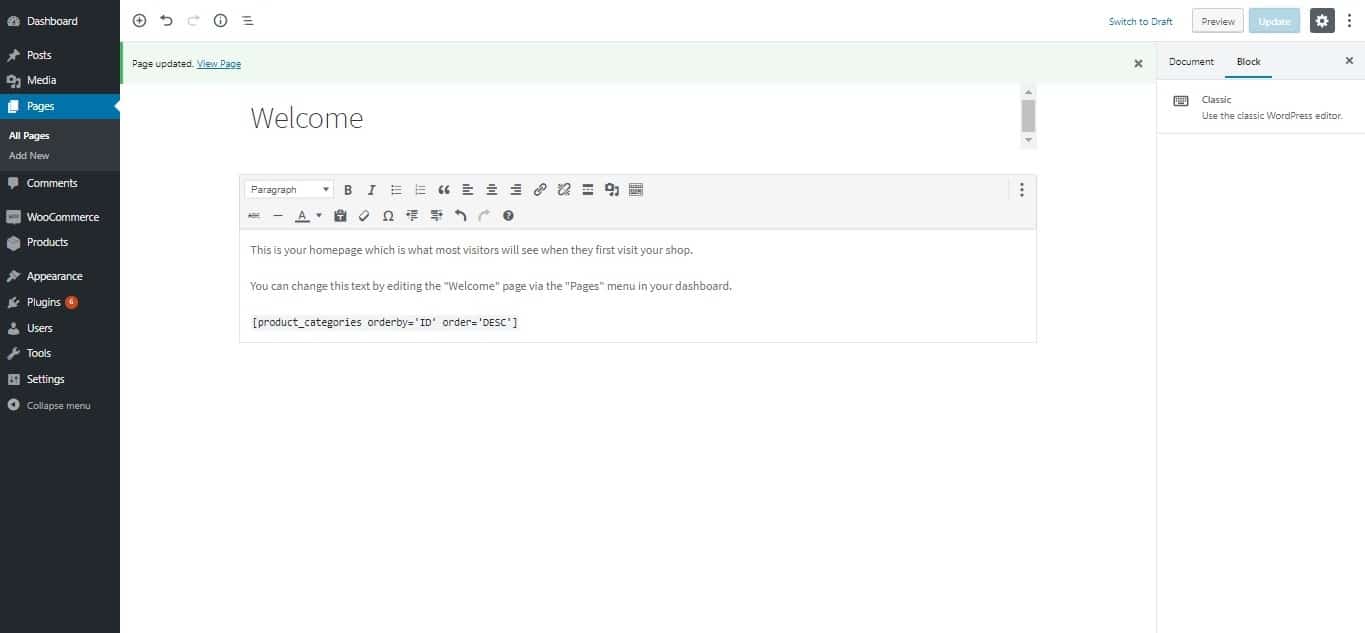
Task: Clear formatting using the eraser icon
Action: [x=363, y=215]
